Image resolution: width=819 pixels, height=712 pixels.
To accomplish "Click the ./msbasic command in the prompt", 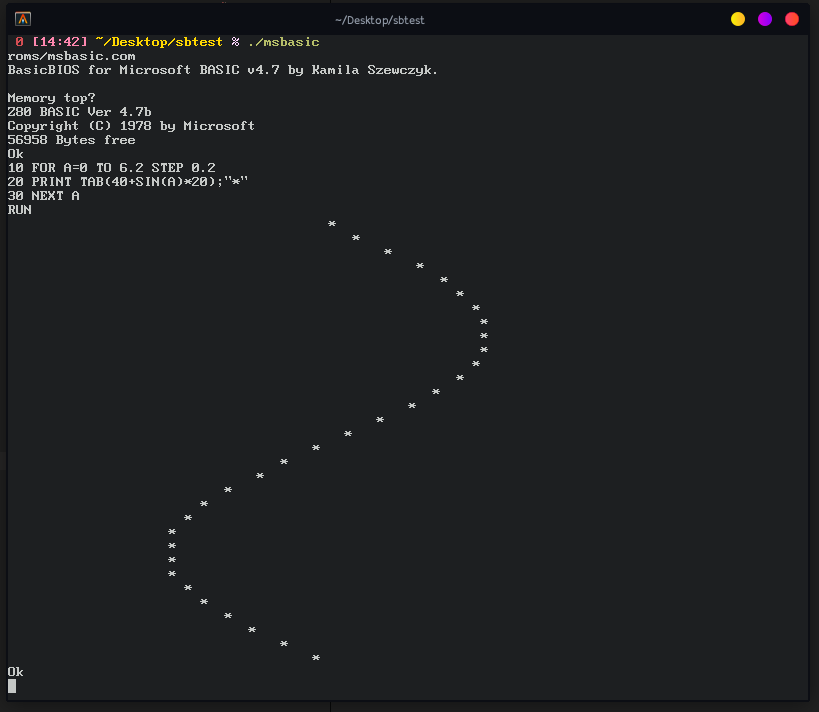I will pyautogui.click(x=284, y=42).
